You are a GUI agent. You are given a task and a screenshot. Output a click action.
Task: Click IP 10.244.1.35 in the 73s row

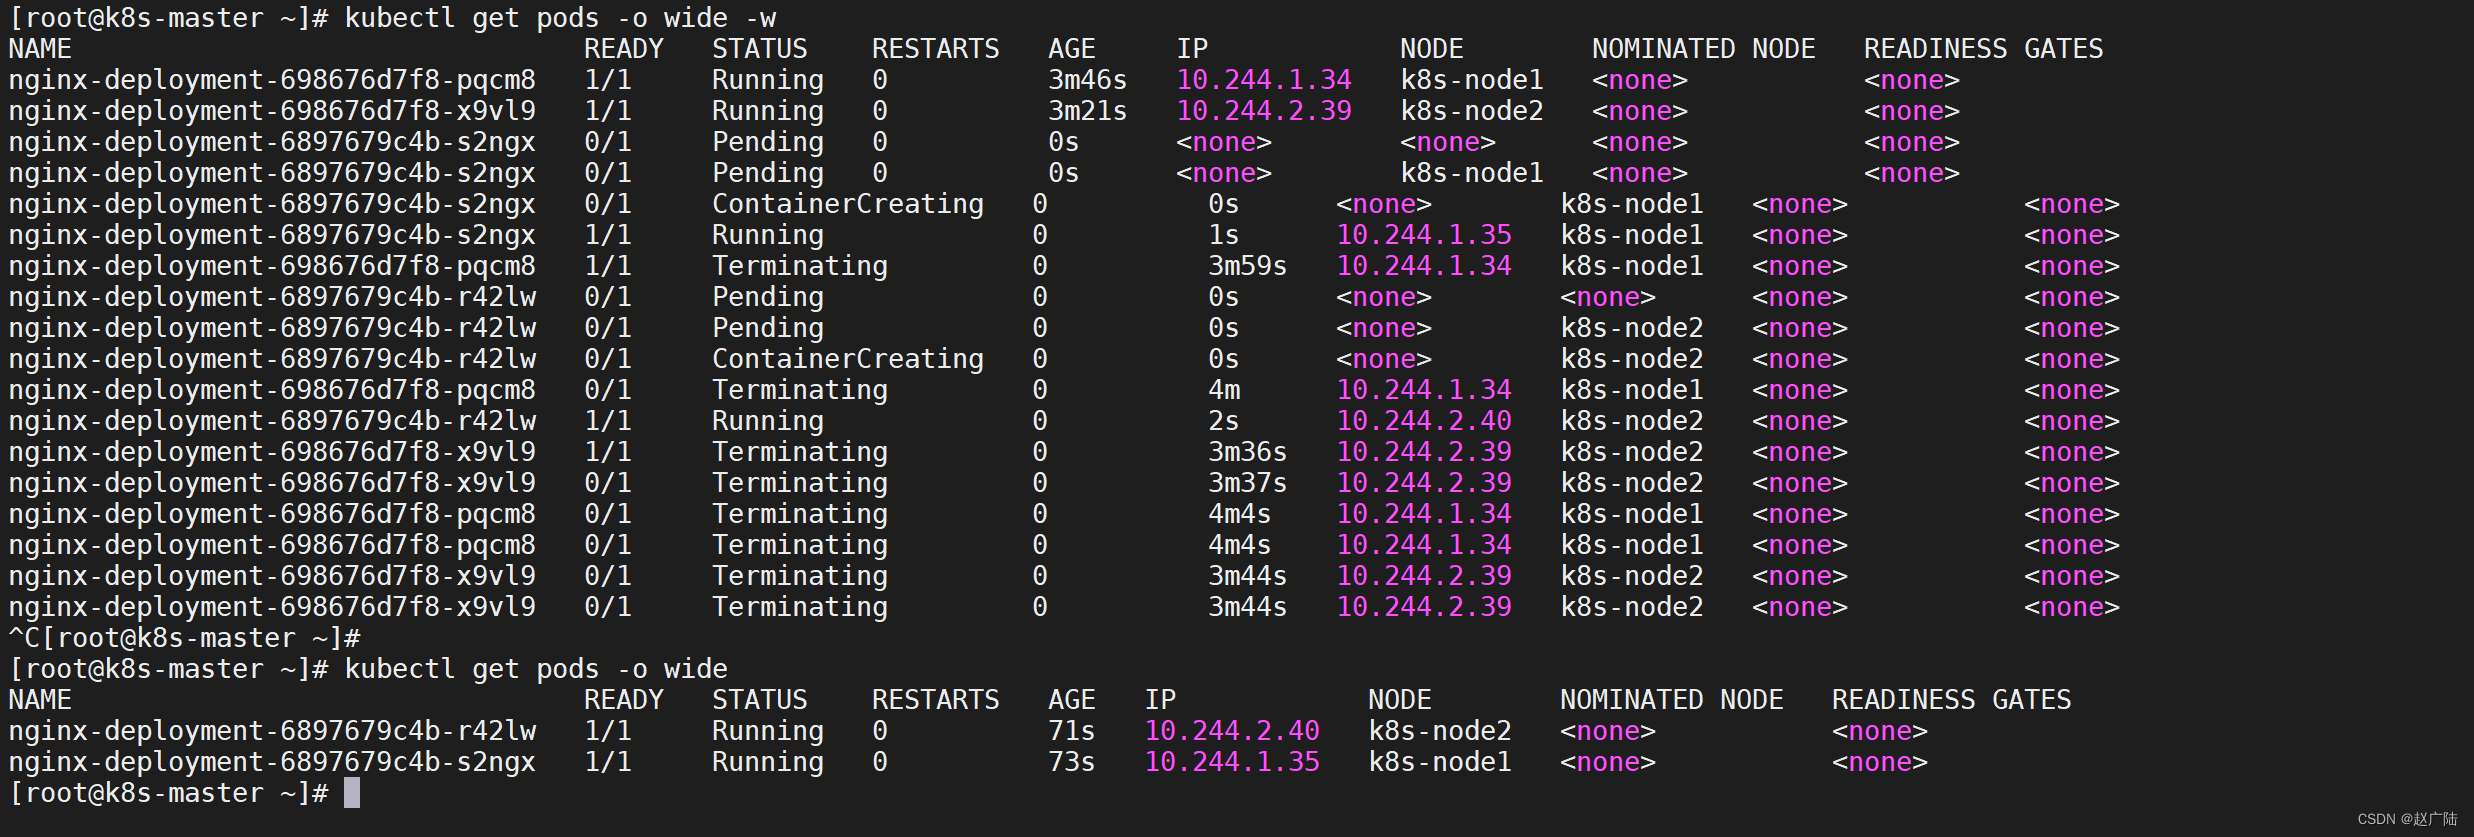tap(1232, 762)
